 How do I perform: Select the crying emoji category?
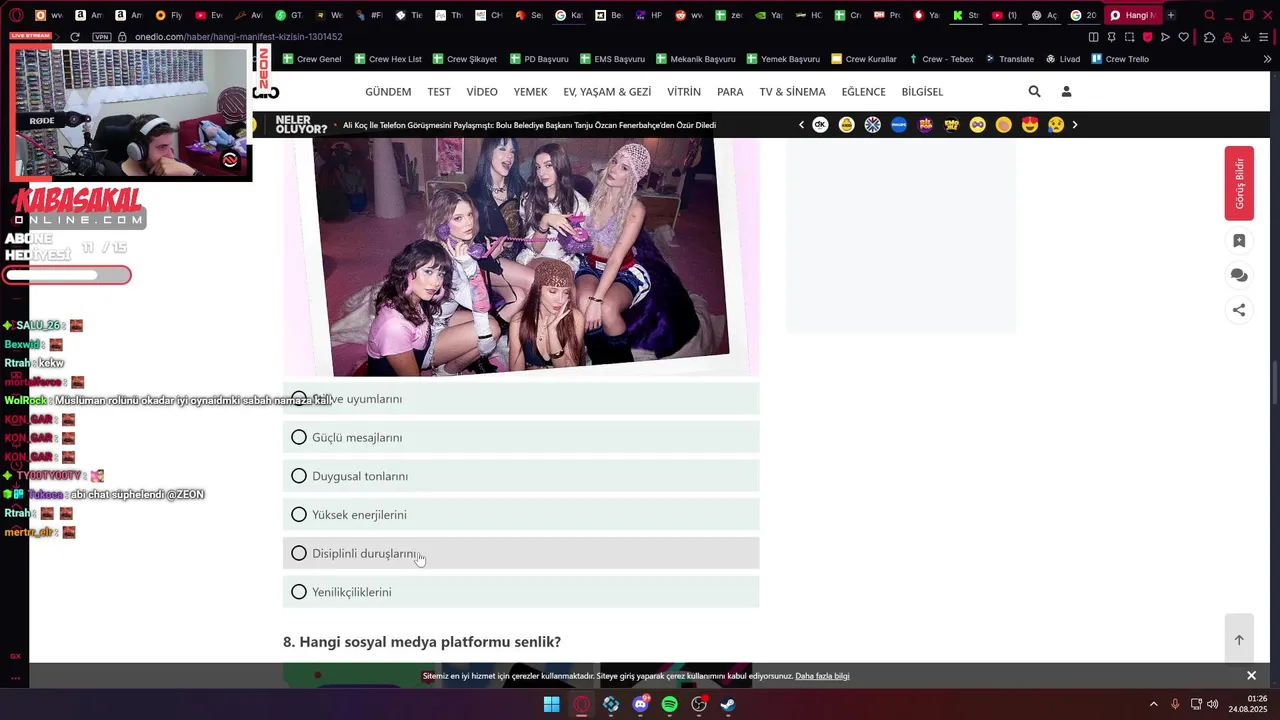tap(1056, 125)
